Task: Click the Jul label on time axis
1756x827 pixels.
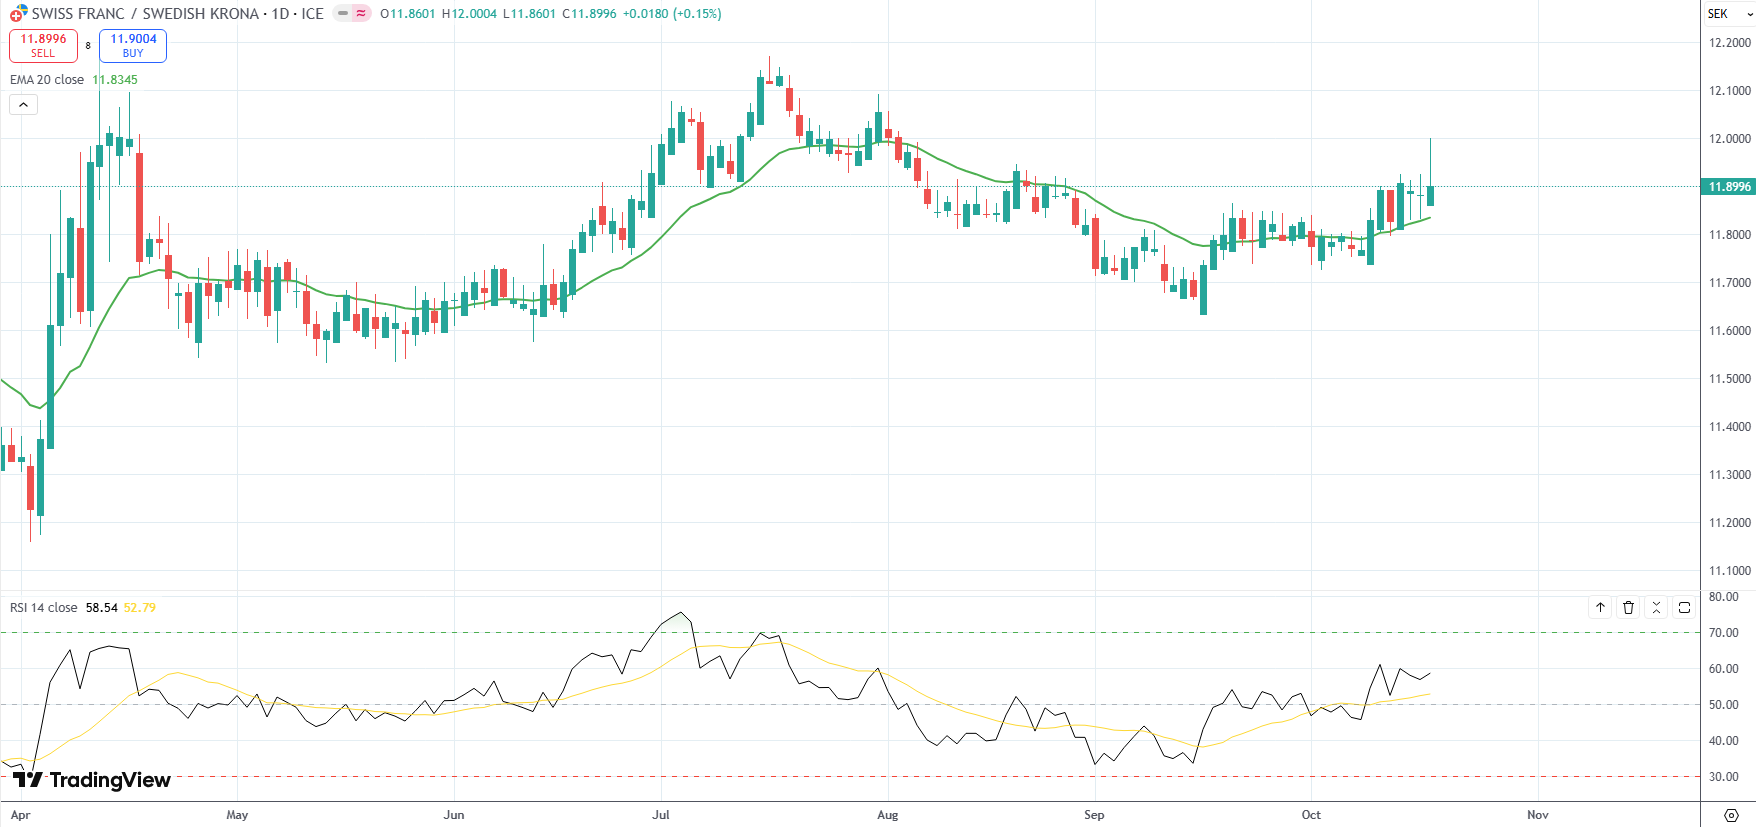Action: click(661, 815)
